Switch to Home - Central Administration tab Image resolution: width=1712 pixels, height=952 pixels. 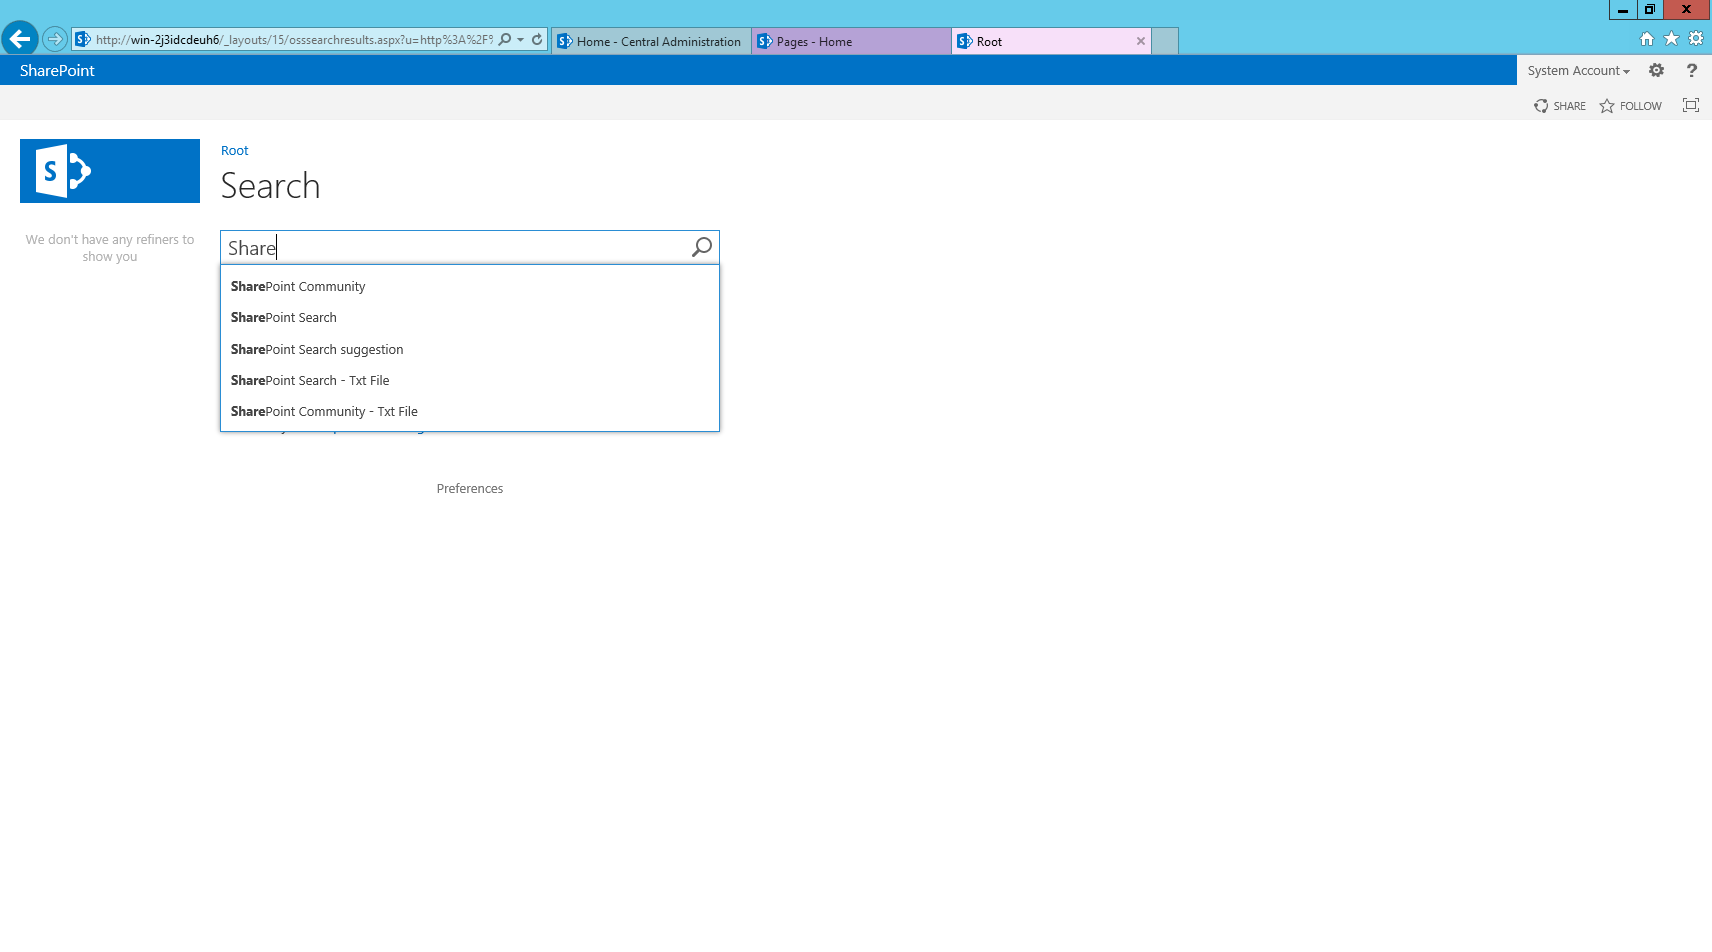(x=651, y=41)
